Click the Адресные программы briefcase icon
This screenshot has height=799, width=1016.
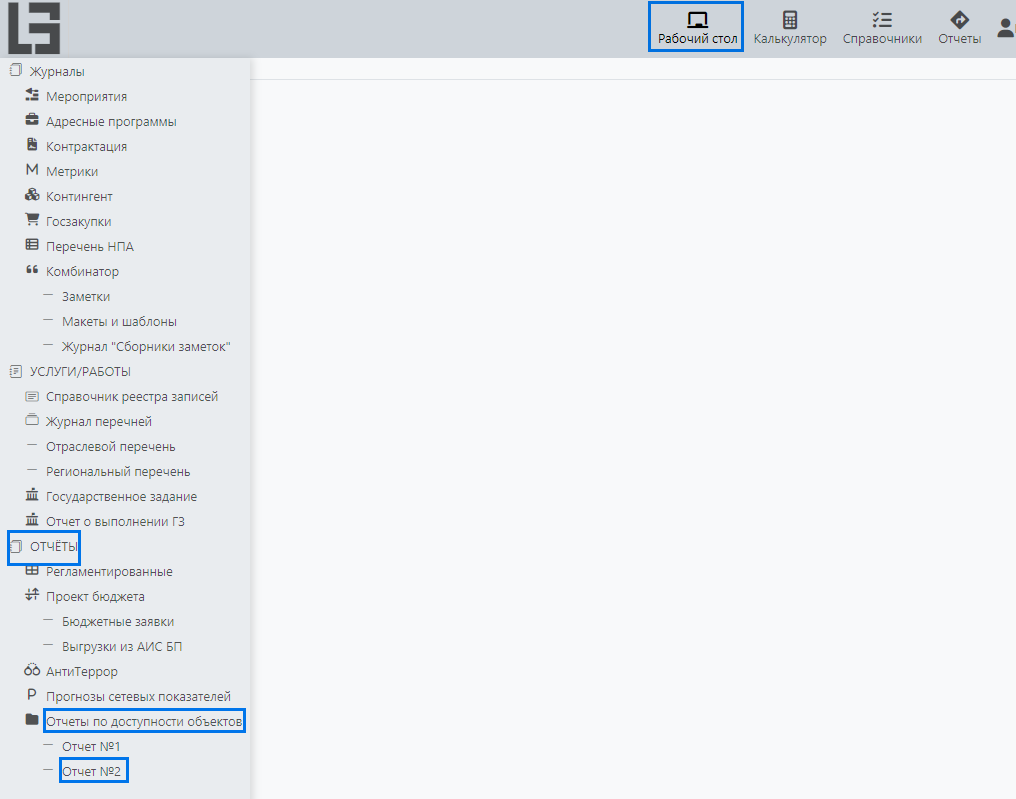click(32, 121)
